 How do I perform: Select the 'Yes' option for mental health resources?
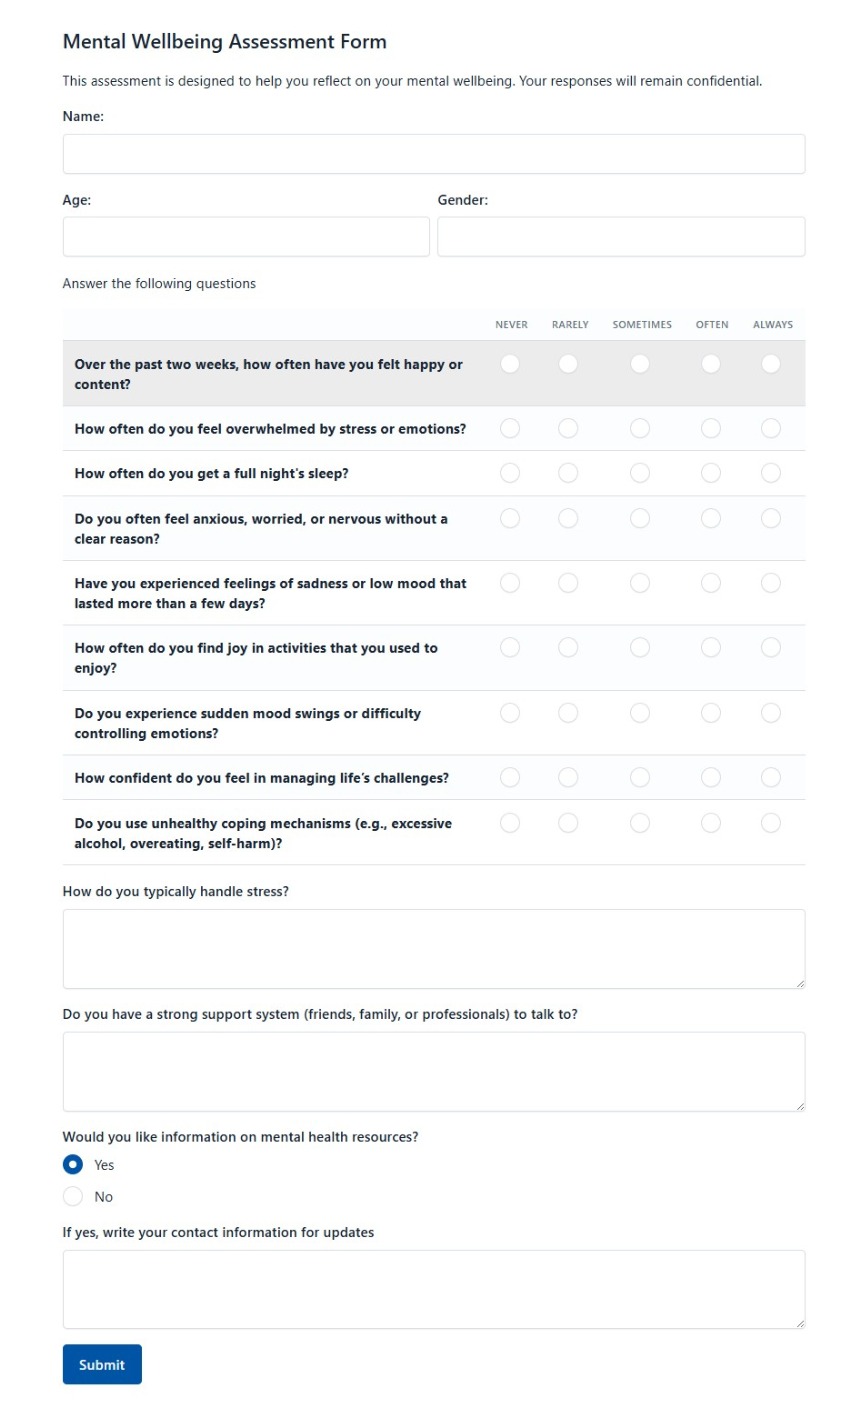(x=72, y=1164)
